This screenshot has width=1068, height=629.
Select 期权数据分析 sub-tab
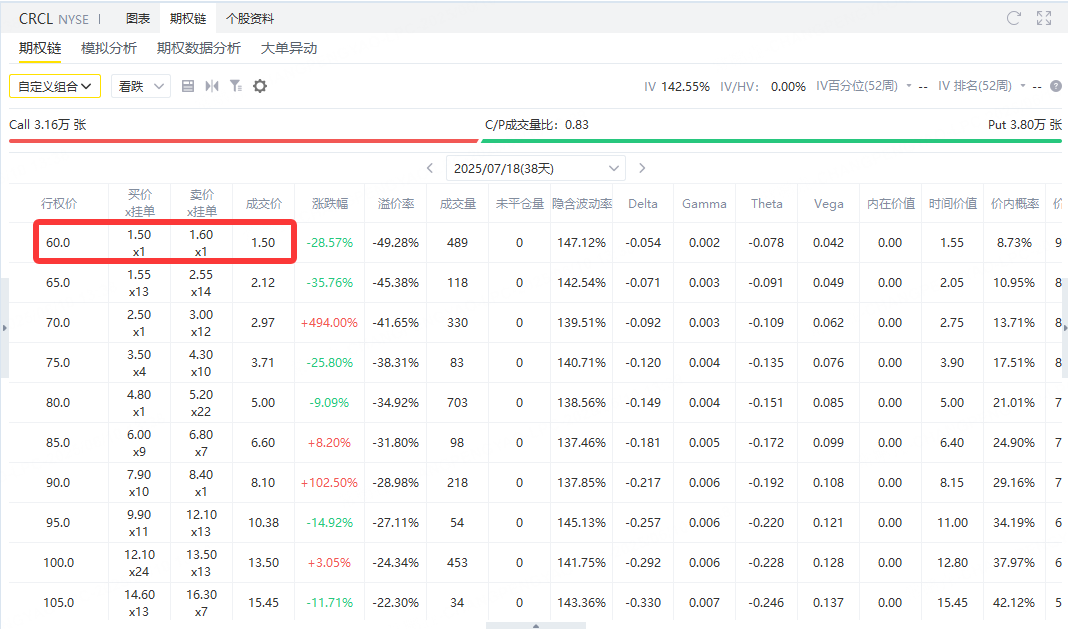pos(198,48)
